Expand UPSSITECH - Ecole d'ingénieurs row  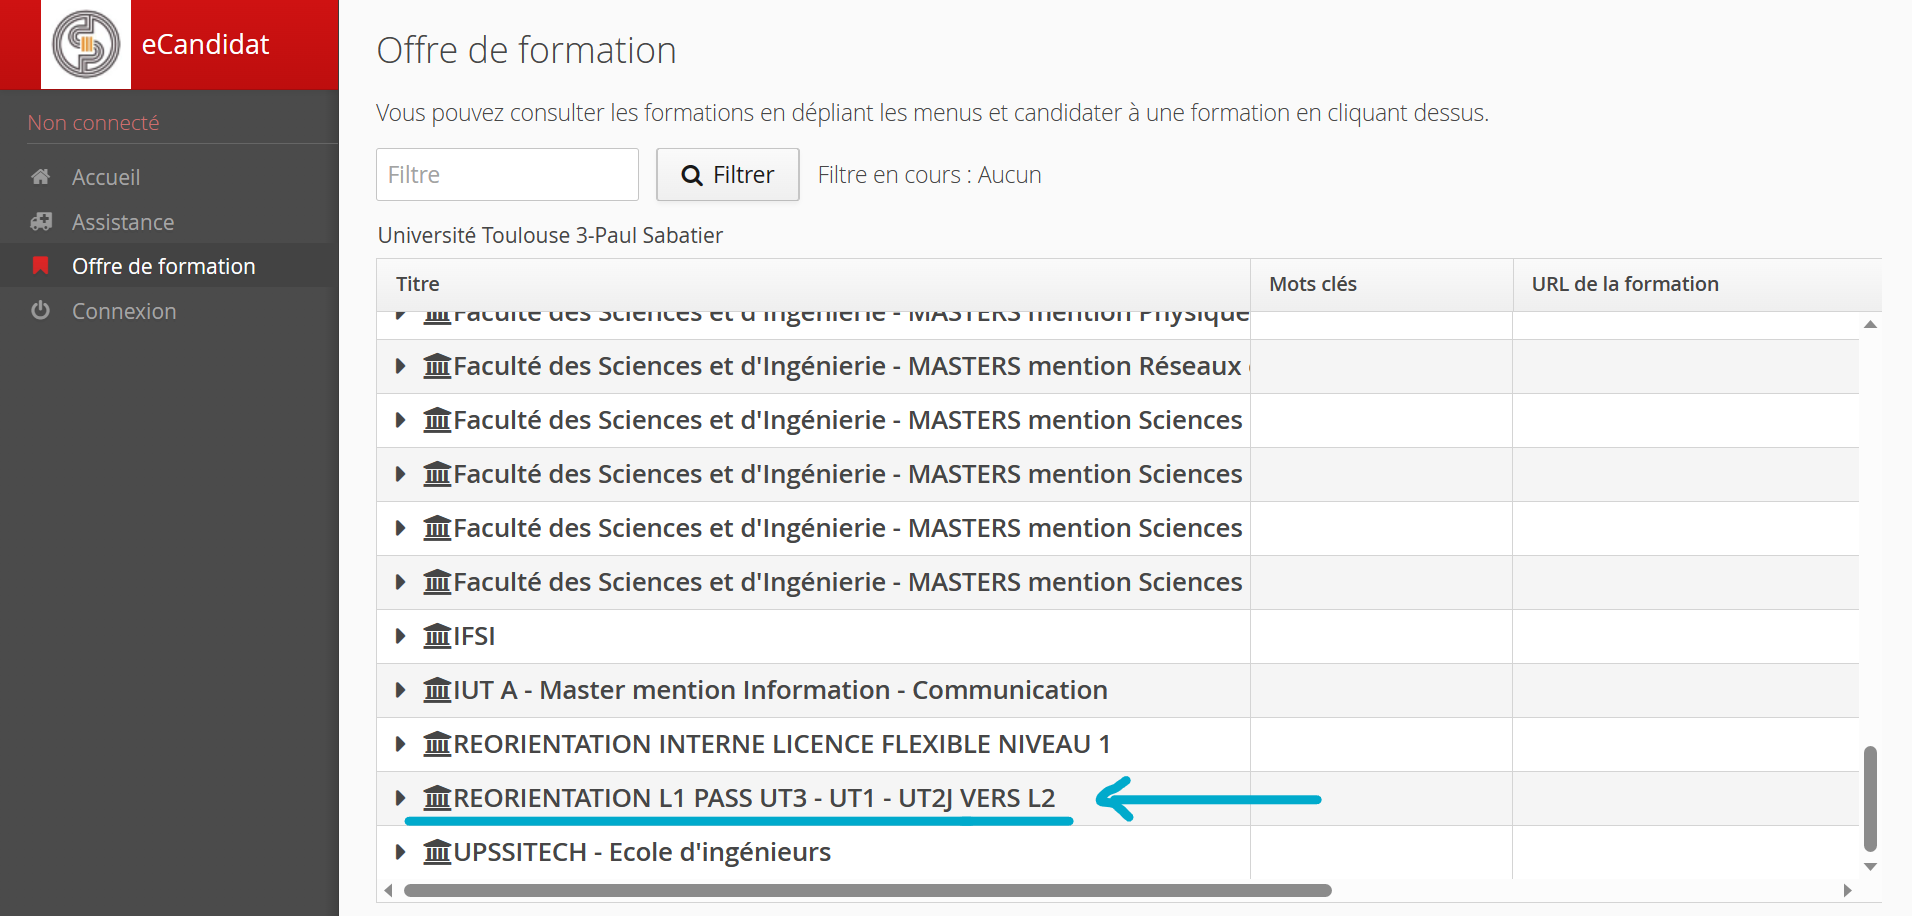pos(400,852)
